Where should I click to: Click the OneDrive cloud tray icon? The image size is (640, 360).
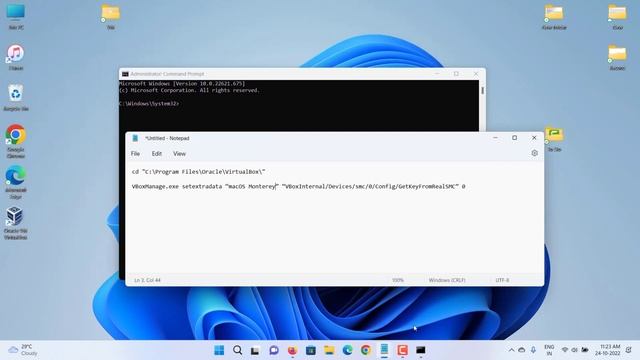tap(522, 350)
